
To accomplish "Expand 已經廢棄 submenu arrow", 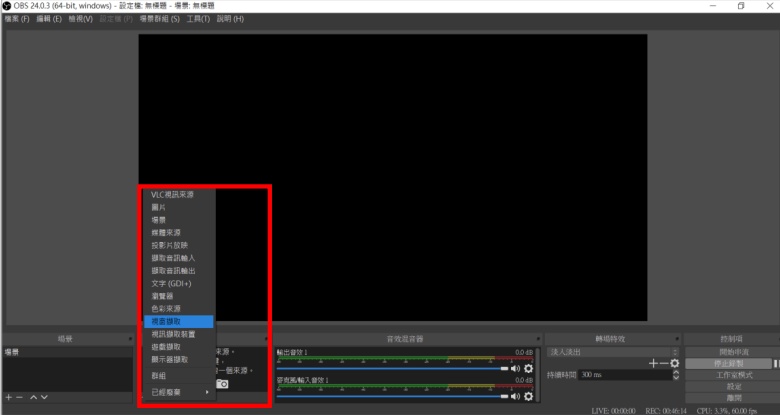I will point(207,392).
